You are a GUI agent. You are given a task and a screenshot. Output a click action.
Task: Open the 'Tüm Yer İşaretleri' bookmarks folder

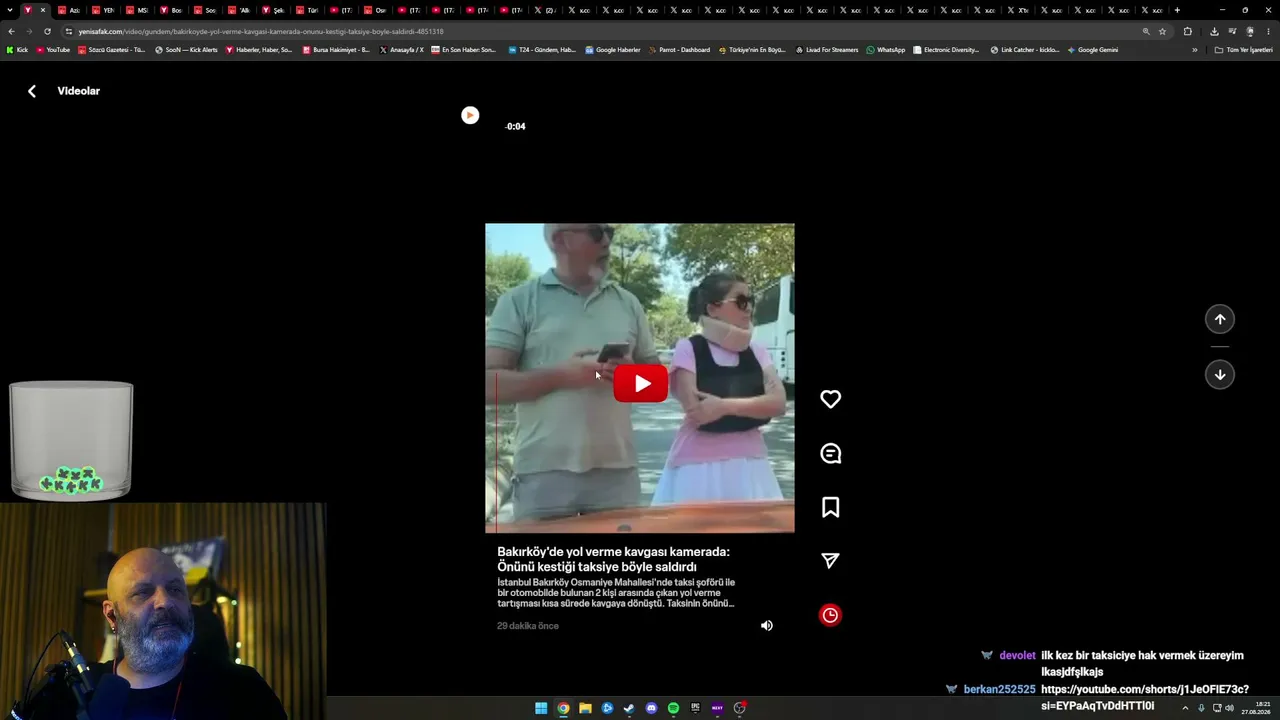[1243, 50]
